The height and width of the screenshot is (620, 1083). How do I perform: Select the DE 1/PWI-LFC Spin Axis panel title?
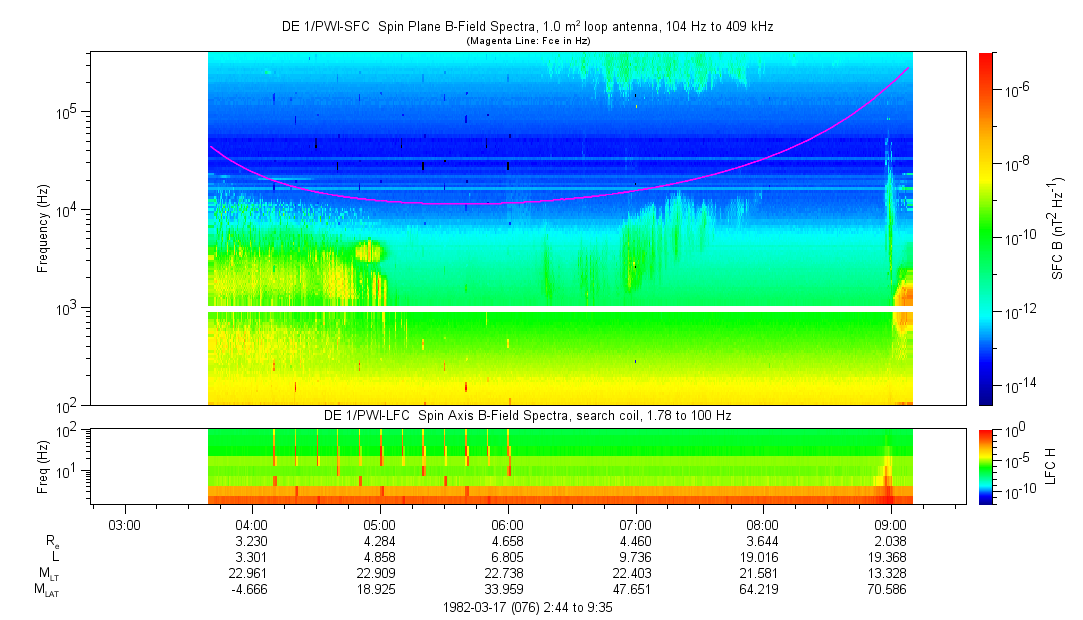527,415
